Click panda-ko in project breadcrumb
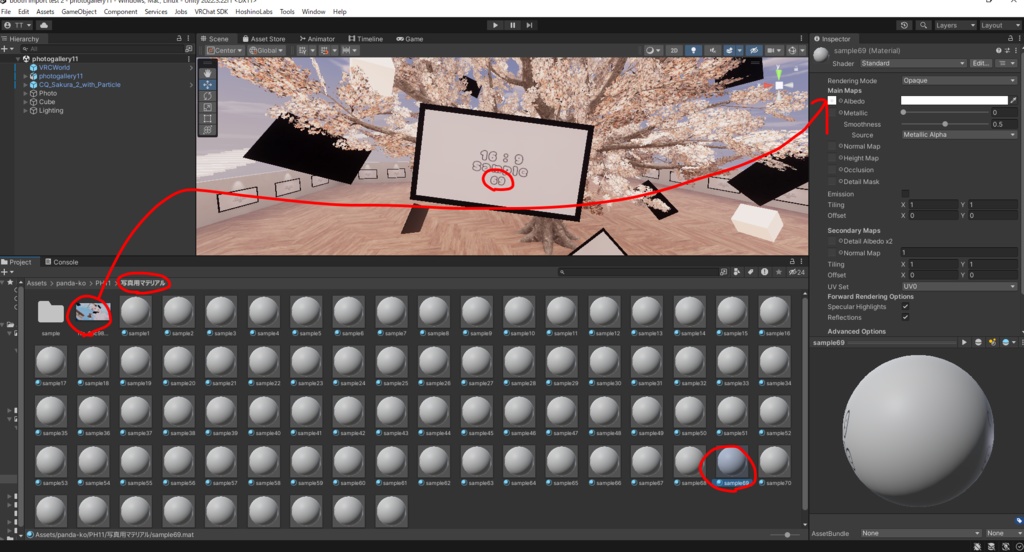1024x552 pixels. pyautogui.click(x=71, y=283)
